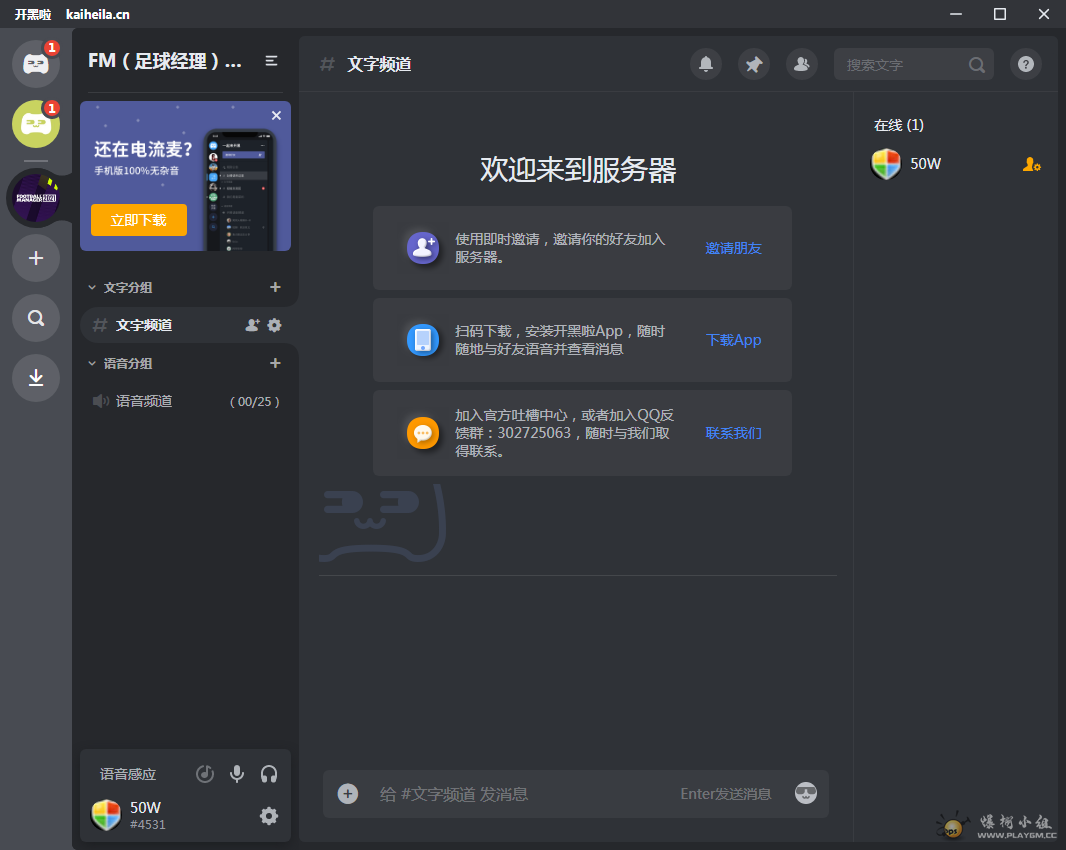Screen dimensions: 1066x850
Task: Click the download client icon in sidebar
Action: [x=36, y=378]
